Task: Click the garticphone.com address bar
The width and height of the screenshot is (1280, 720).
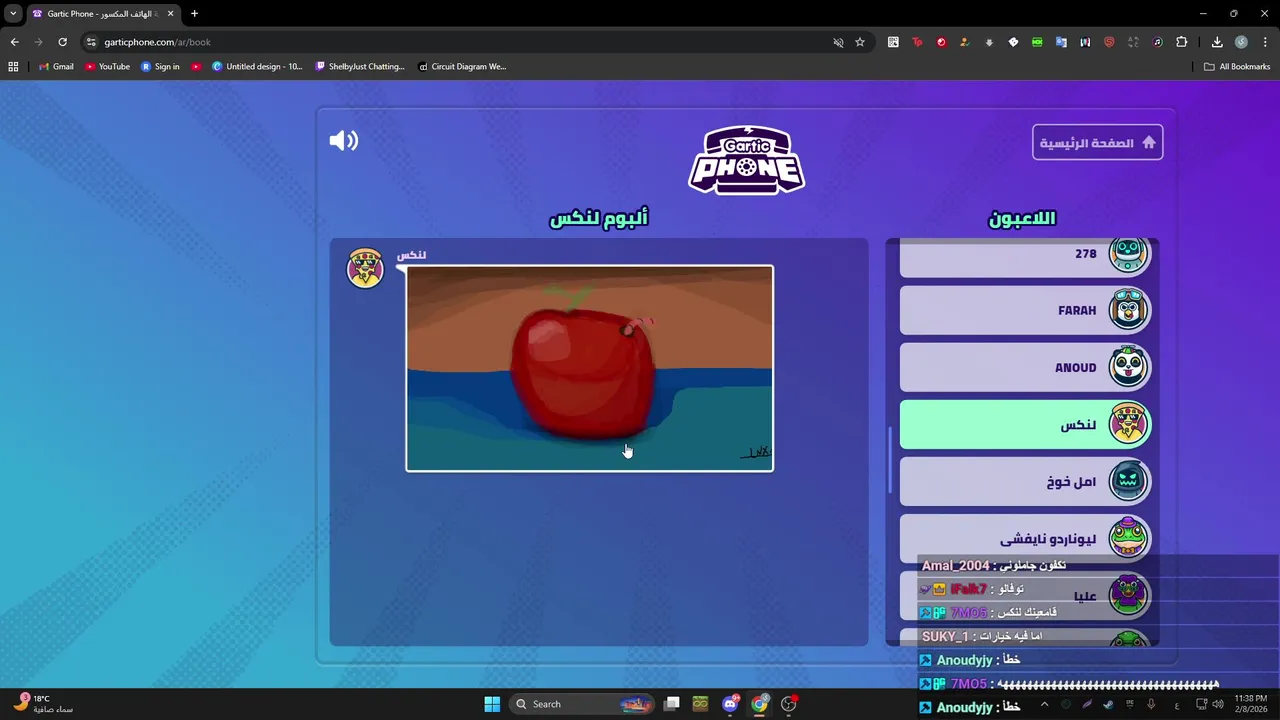Action: (x=460, y=42)
